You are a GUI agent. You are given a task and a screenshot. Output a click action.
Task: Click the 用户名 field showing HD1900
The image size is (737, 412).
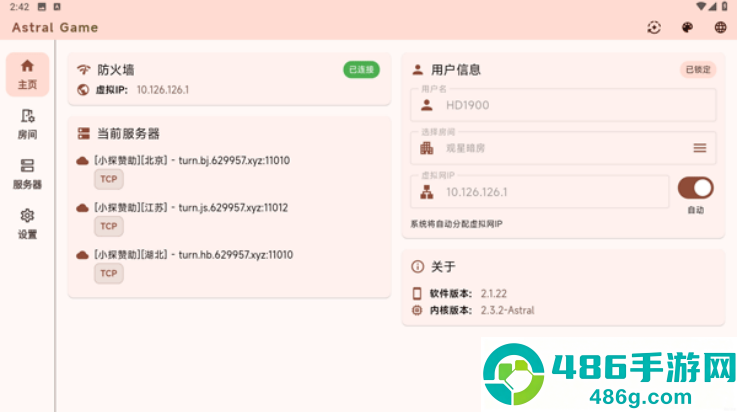[x=563, y=105]
